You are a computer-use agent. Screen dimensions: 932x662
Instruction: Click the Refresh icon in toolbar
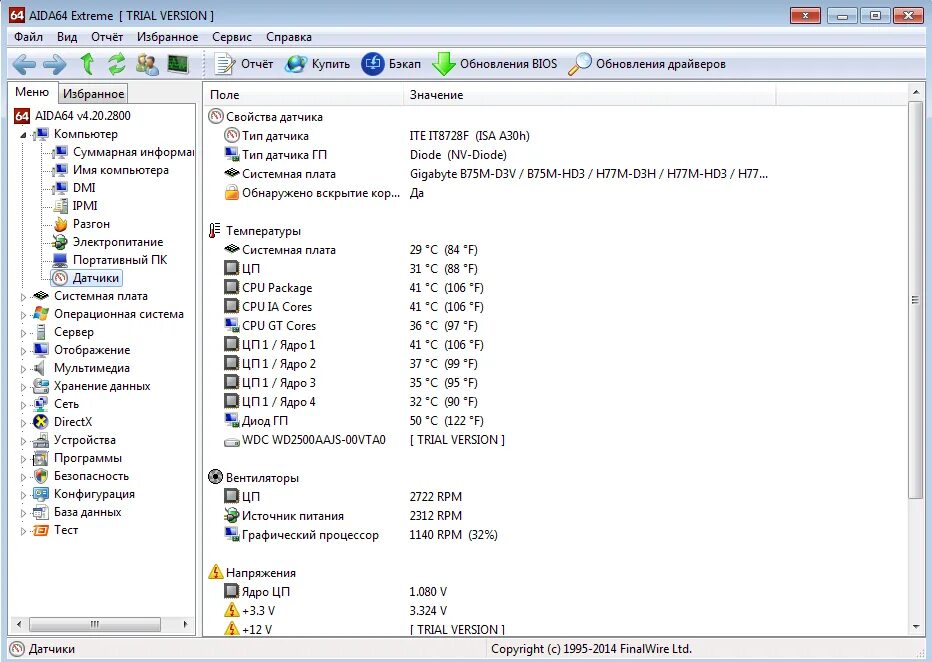pyautogui.click(x=116, y=64)
